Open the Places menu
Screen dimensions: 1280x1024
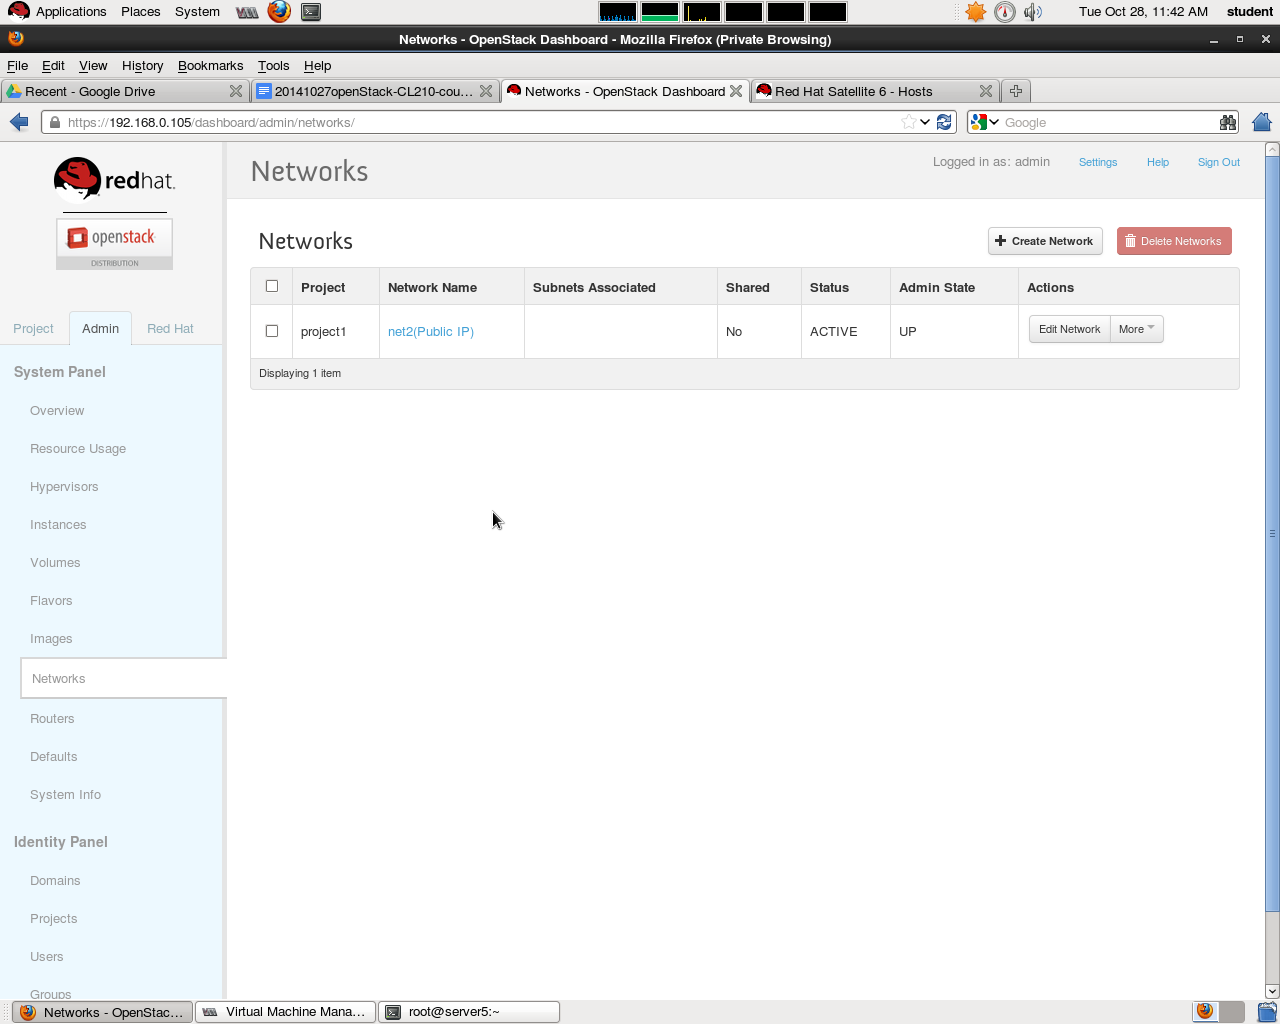140,12
